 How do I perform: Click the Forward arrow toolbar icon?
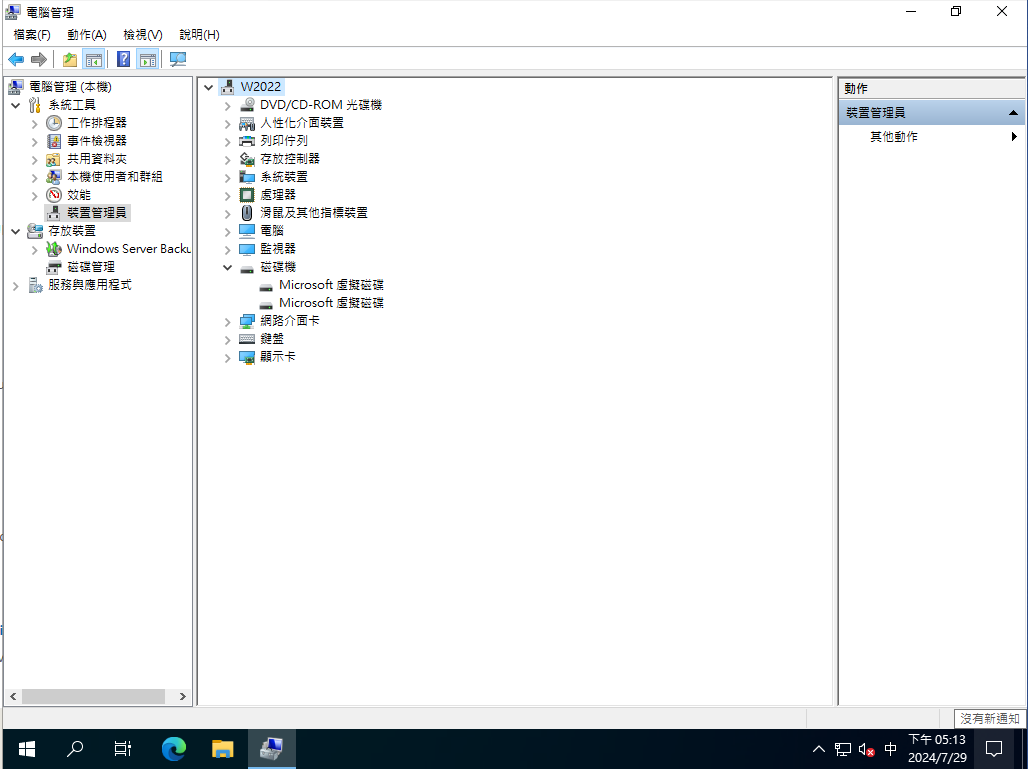[39, 60]
